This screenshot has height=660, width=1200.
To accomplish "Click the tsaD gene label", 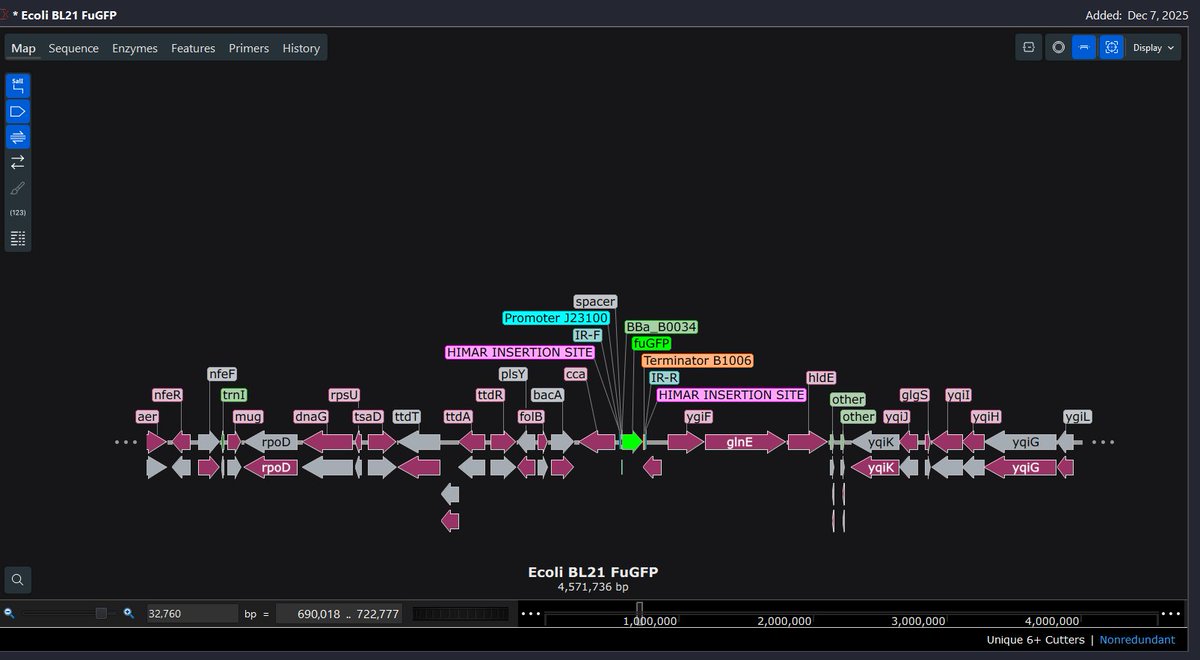I will 367,416.
